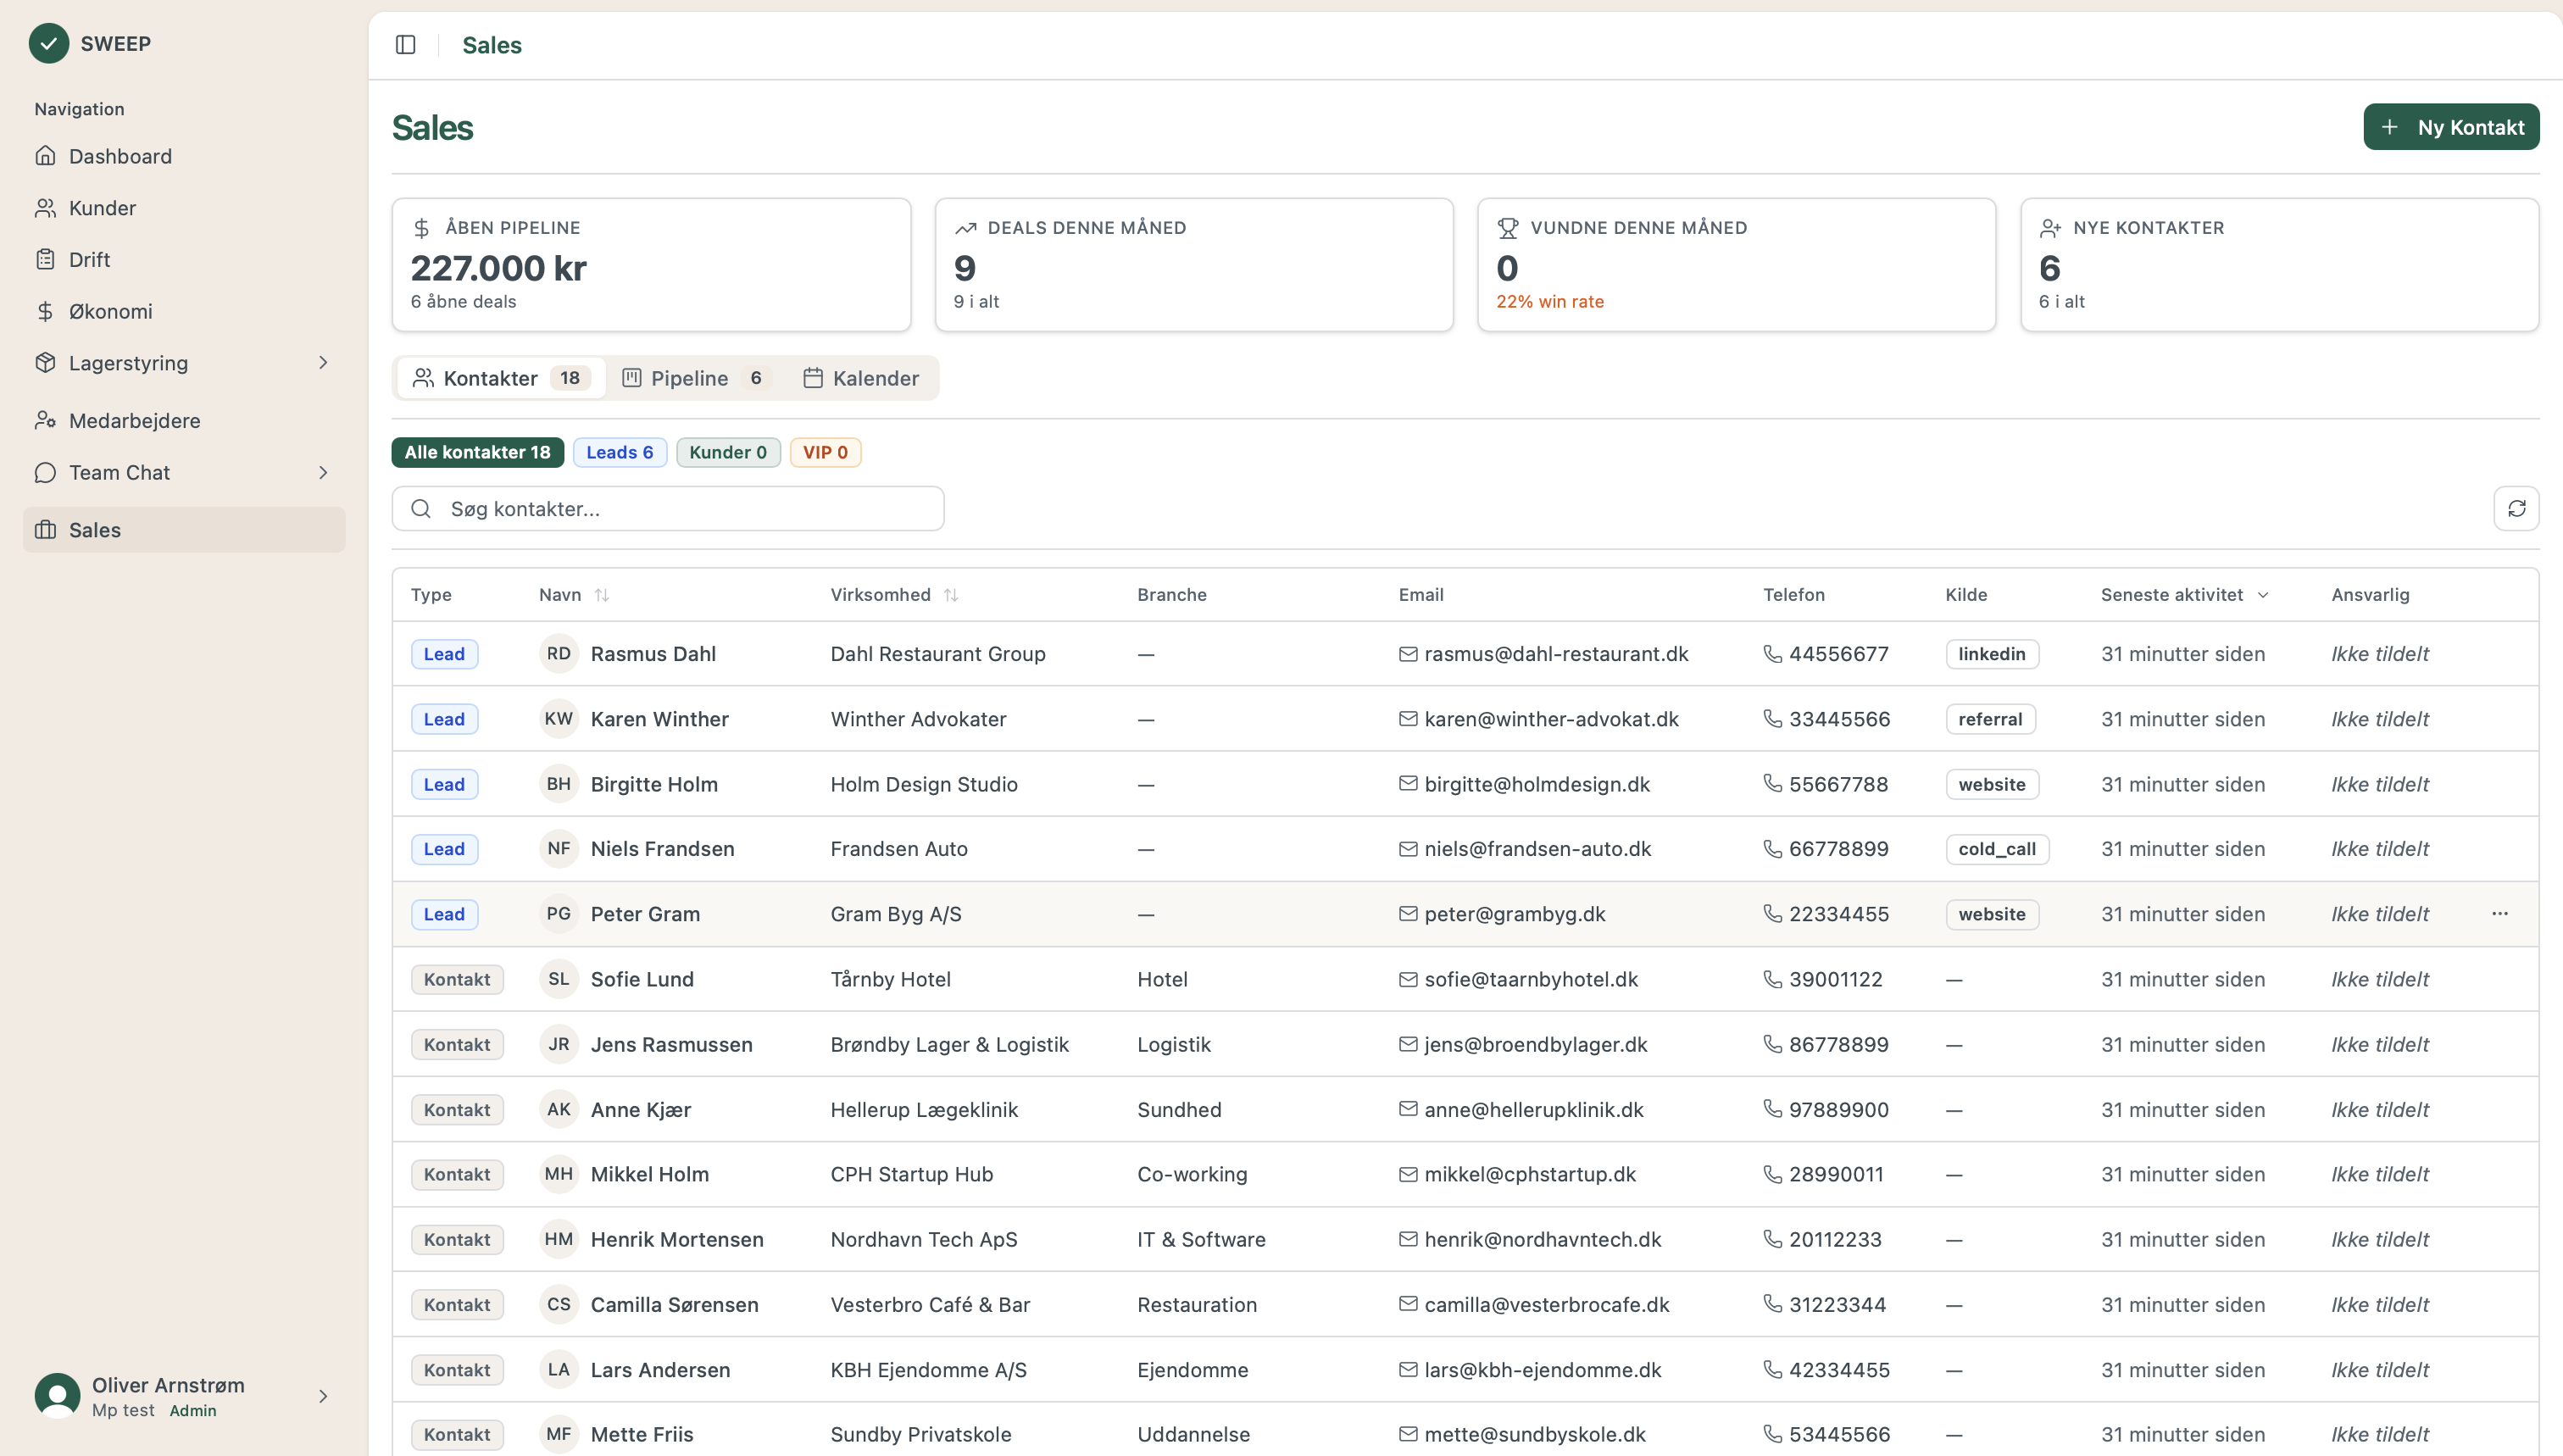Image resolution: width=2563 pixels, height=1456 pixels.
Task: Open Dashboard from sidebar
Action: 120,156
